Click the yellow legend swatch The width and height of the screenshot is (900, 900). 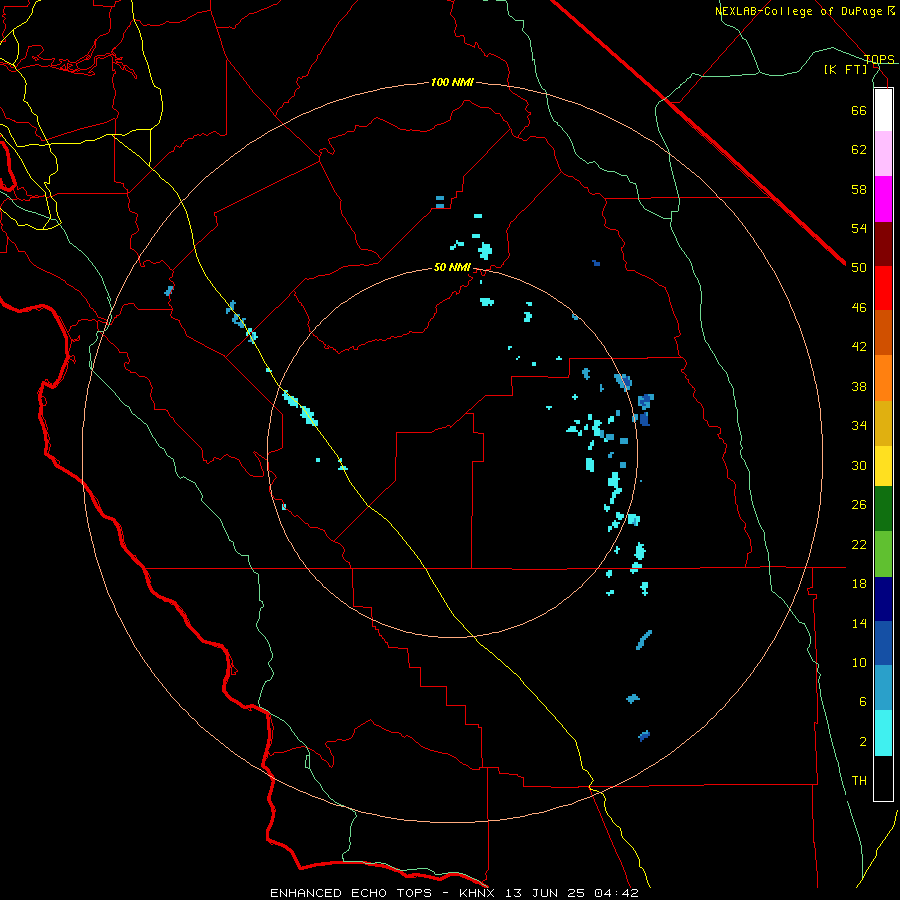coord(883,466)
